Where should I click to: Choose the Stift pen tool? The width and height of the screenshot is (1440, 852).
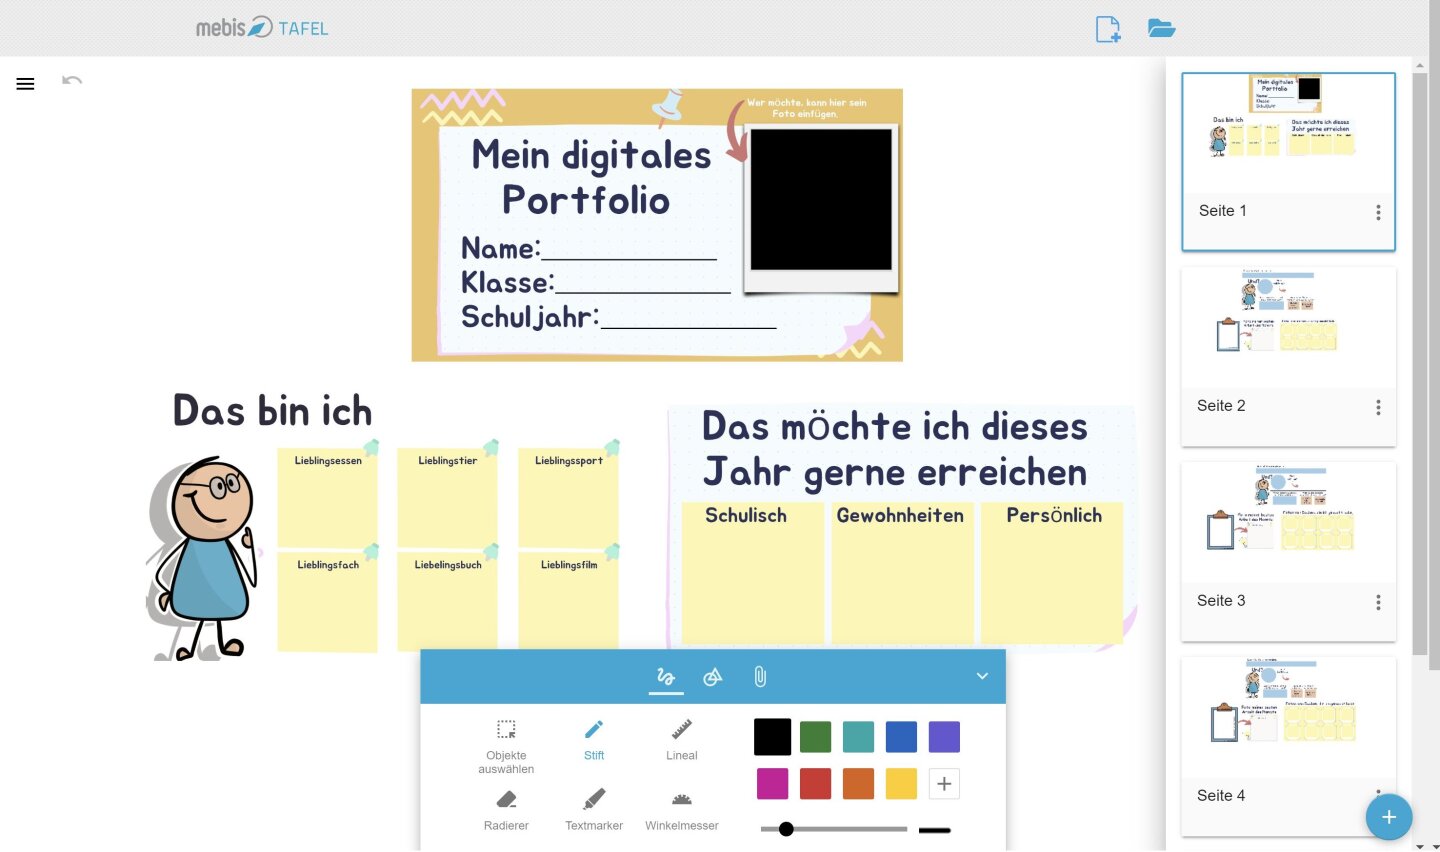(x=594, y=739)
